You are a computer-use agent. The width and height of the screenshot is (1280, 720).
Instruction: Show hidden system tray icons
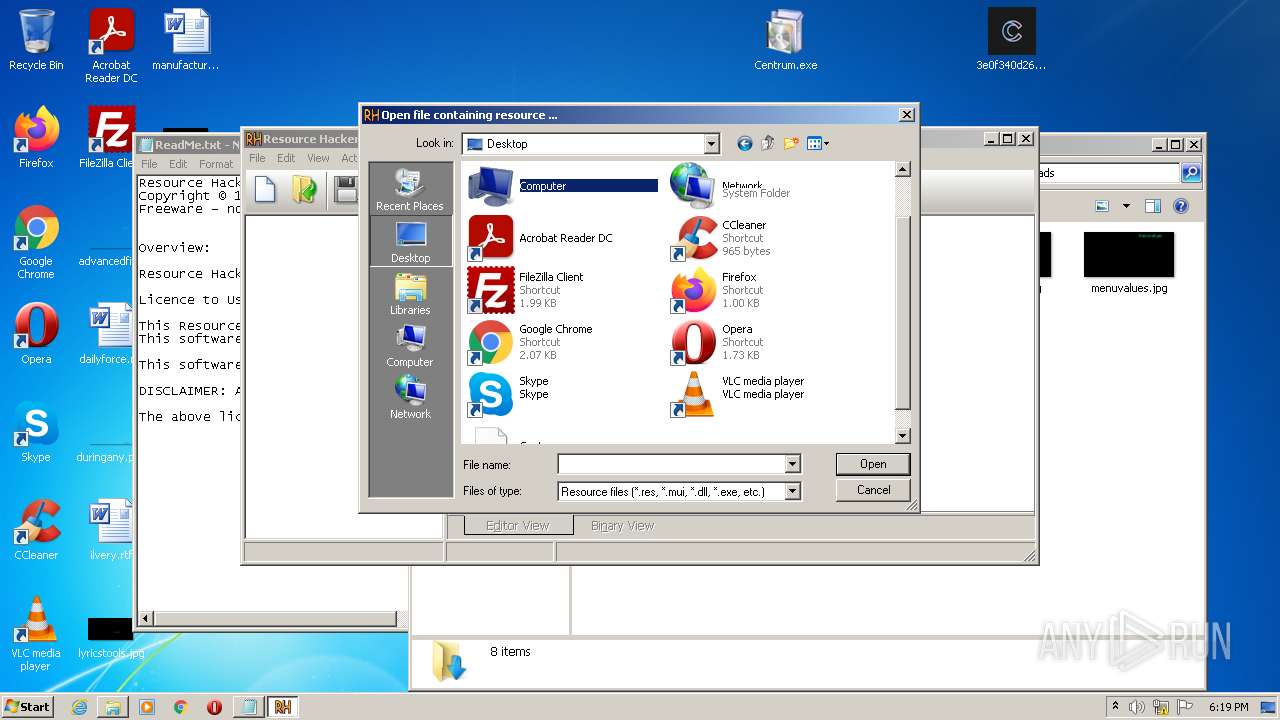click(1115, 707)
